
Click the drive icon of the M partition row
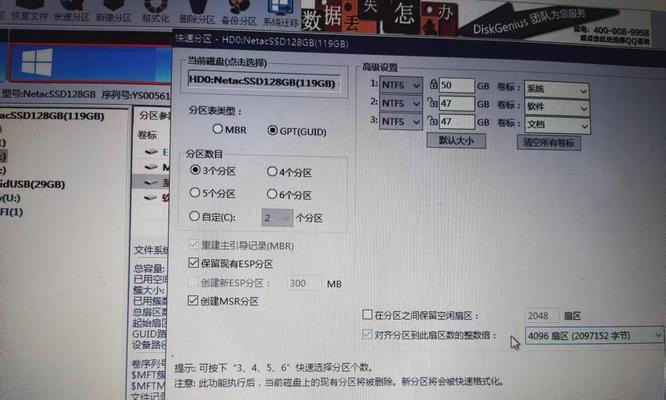coord(151,167)
